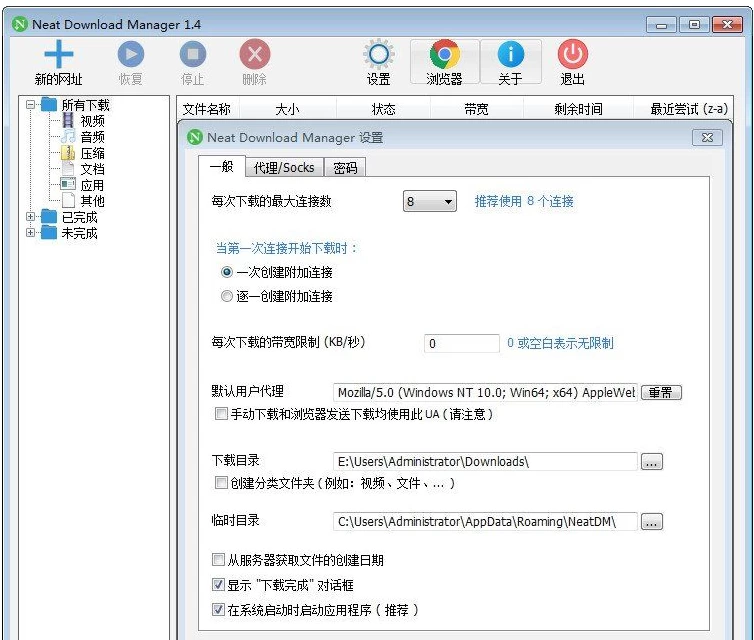Open the max connections dropdown showing 8
This screenshot has height=640, width=754.
pyautogui.click(x=430, y=202)
